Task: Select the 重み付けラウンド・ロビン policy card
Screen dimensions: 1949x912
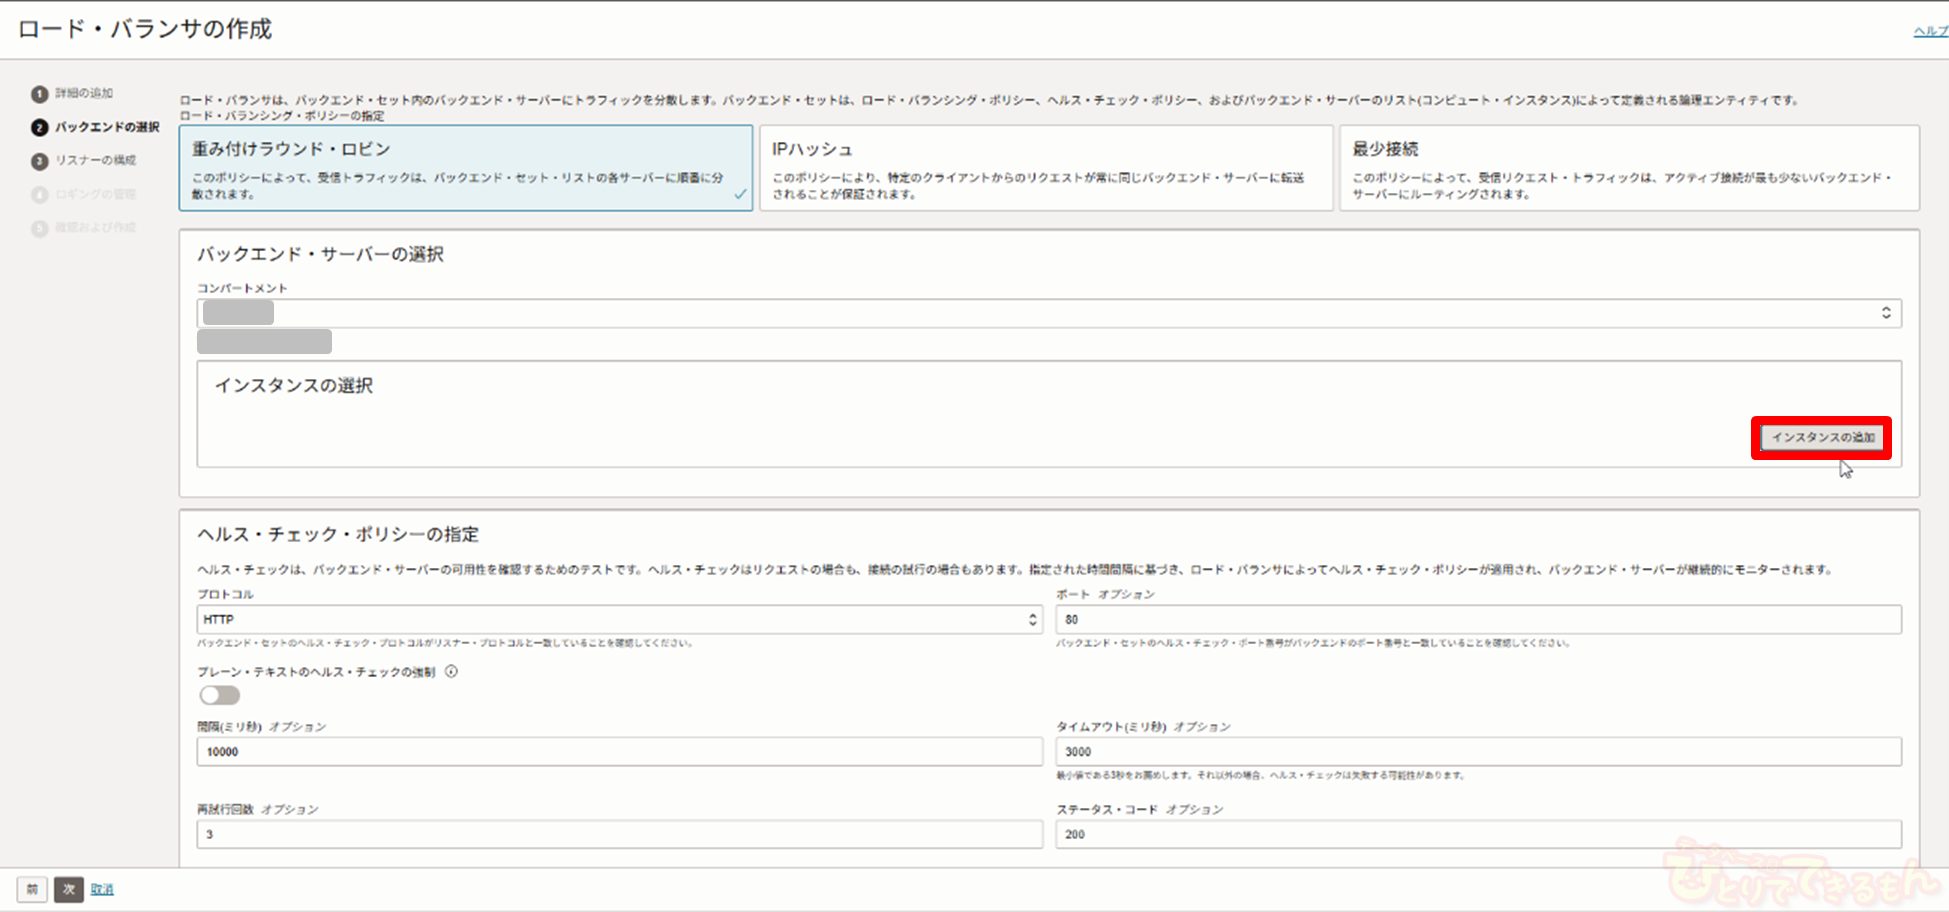Action: [x=465, y=168]
